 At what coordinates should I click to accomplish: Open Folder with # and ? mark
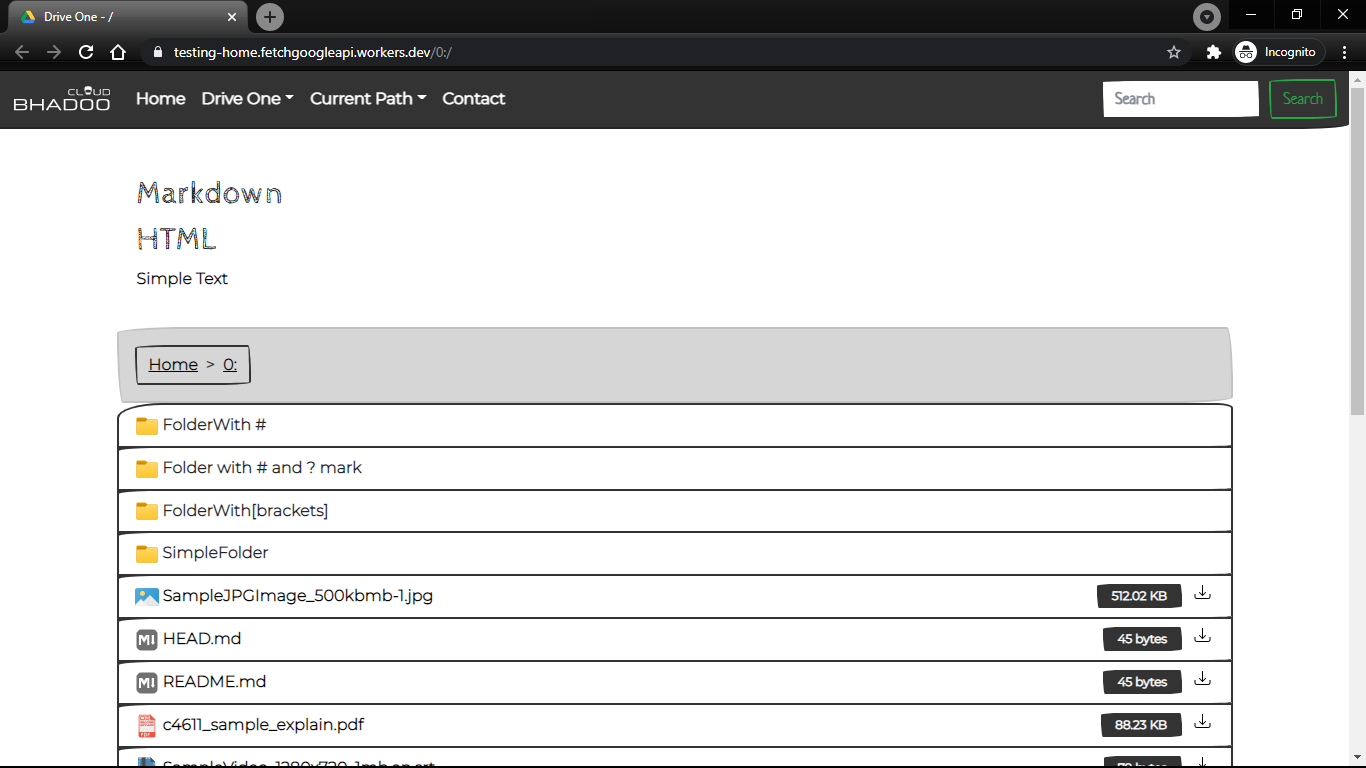coord(675,468)
